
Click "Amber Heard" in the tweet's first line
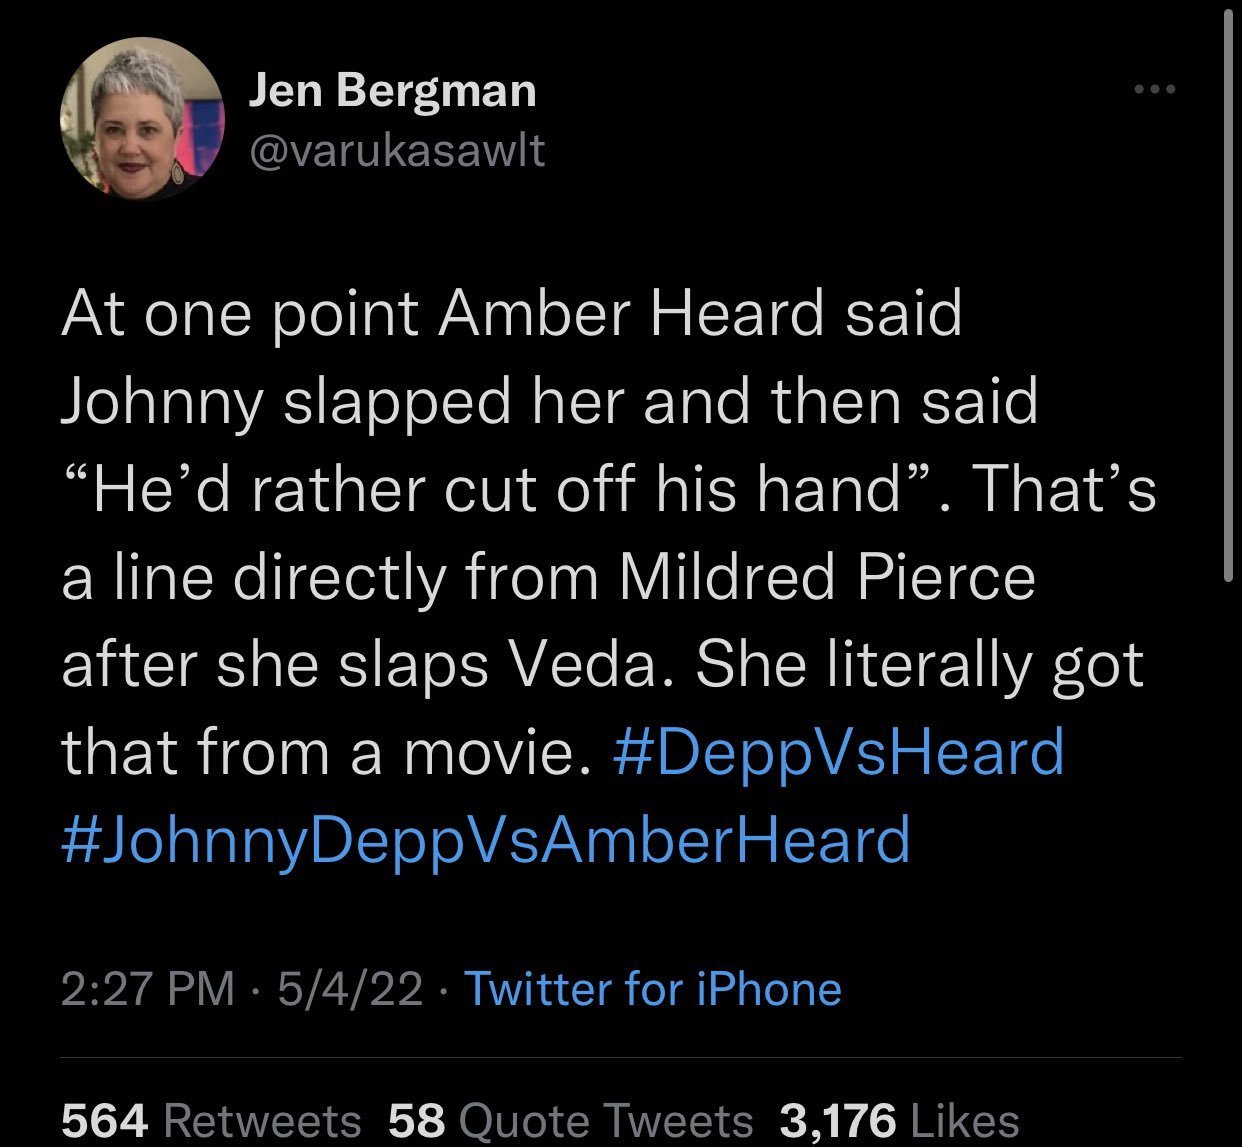[x=631, y=314]
